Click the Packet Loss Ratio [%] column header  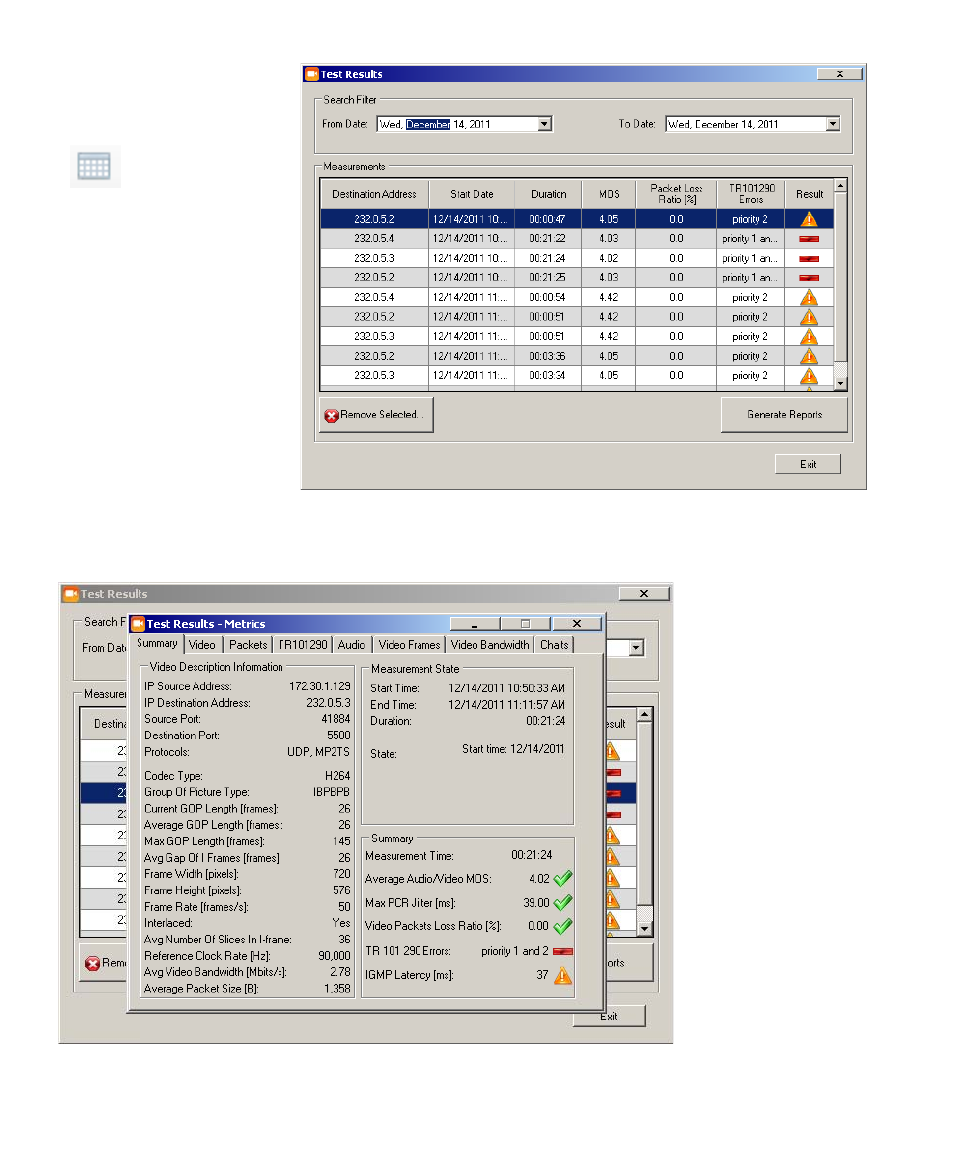pos(676,194)
